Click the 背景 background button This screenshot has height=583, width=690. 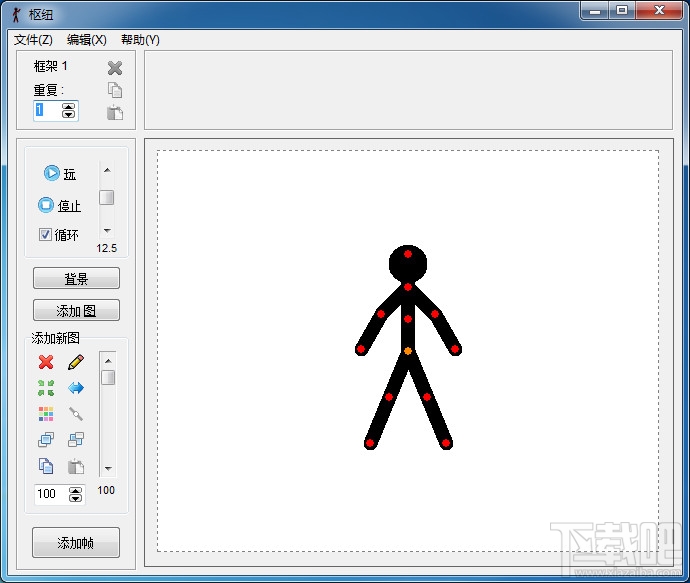tap(76, 278)
